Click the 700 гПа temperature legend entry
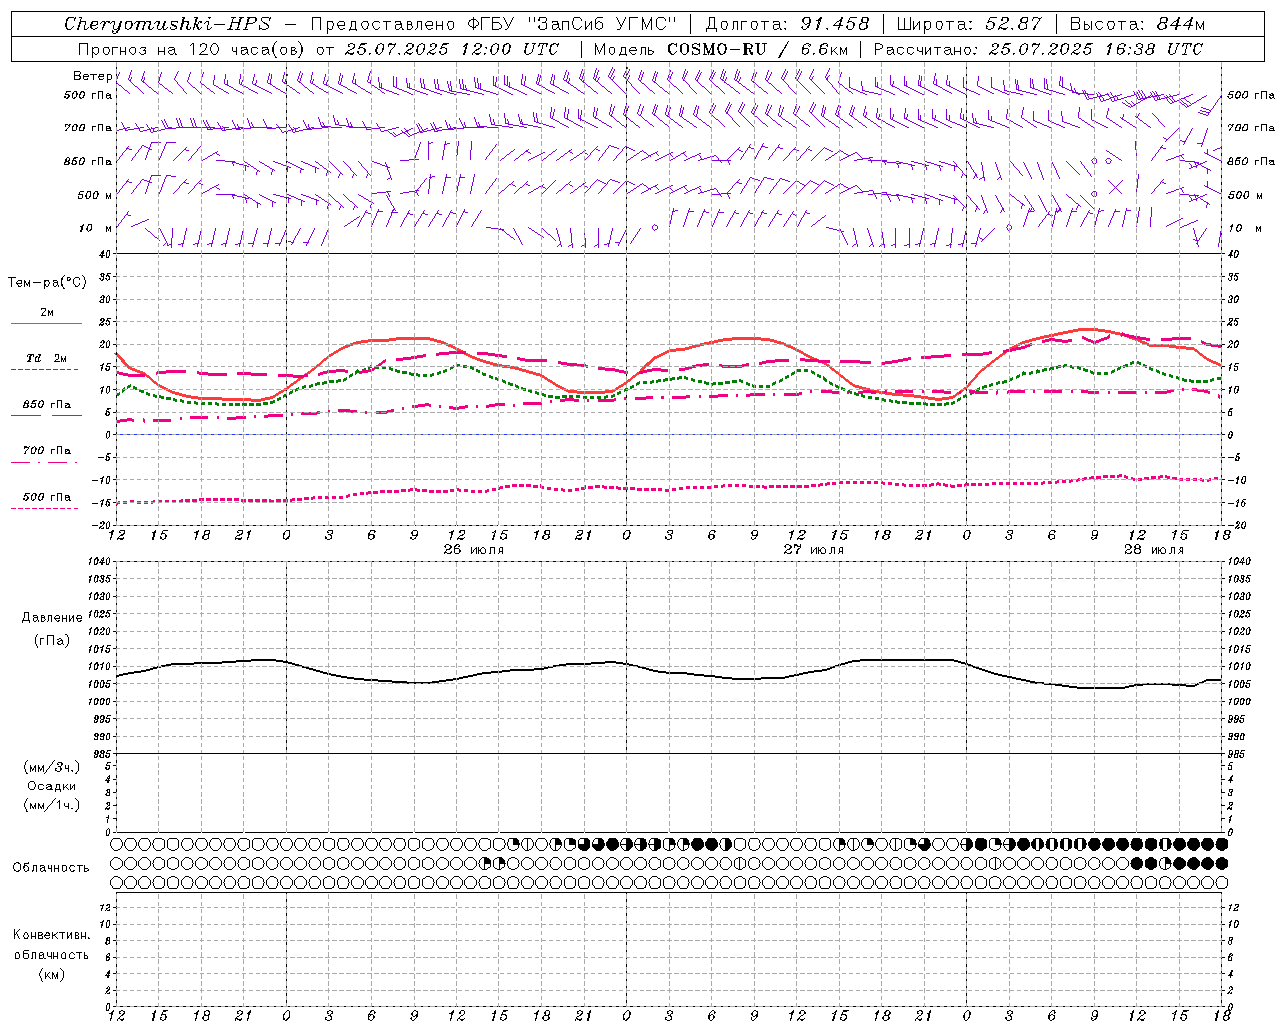Image resolution: width=1280 pixels, height=1024 pixels. [47, 450]
